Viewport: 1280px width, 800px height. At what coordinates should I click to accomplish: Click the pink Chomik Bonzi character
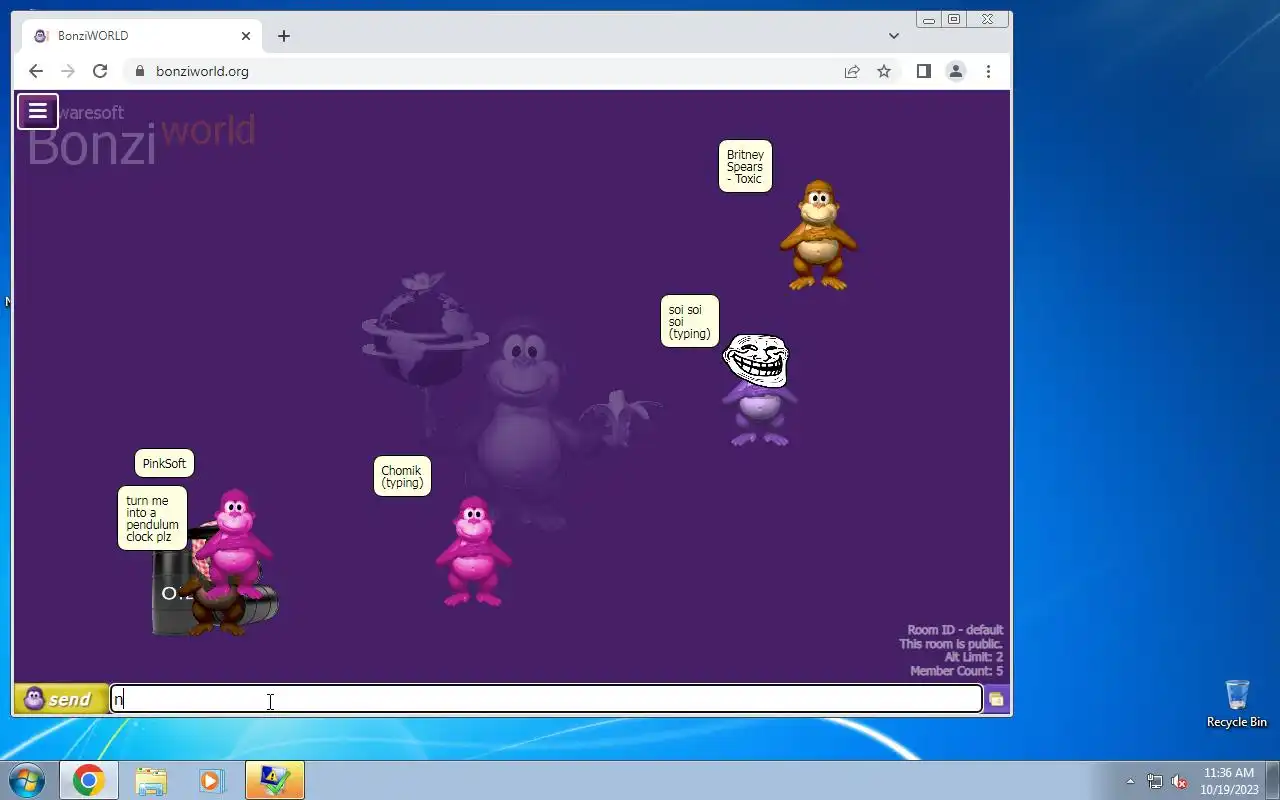[x=473, y=551]
